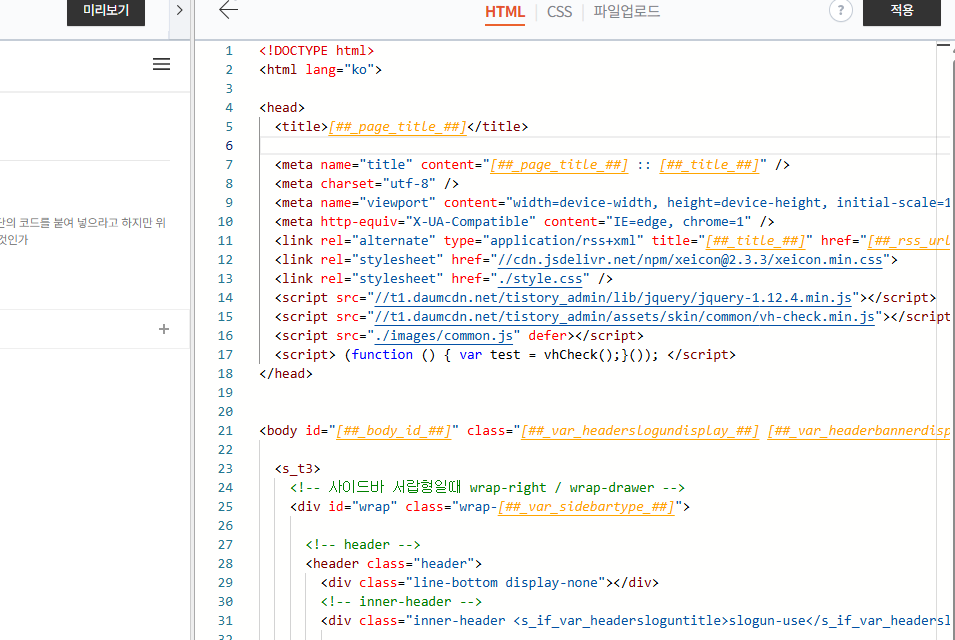Screen dimensions: 955x640
Task: Click the </head> closing tag
Action: 286,374
